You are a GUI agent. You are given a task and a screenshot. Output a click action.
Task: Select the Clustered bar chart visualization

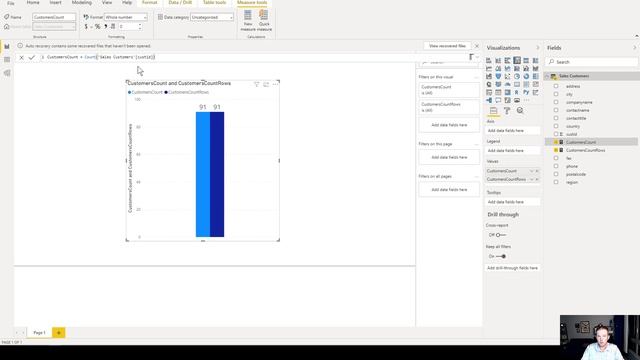[x=507, y=60]
